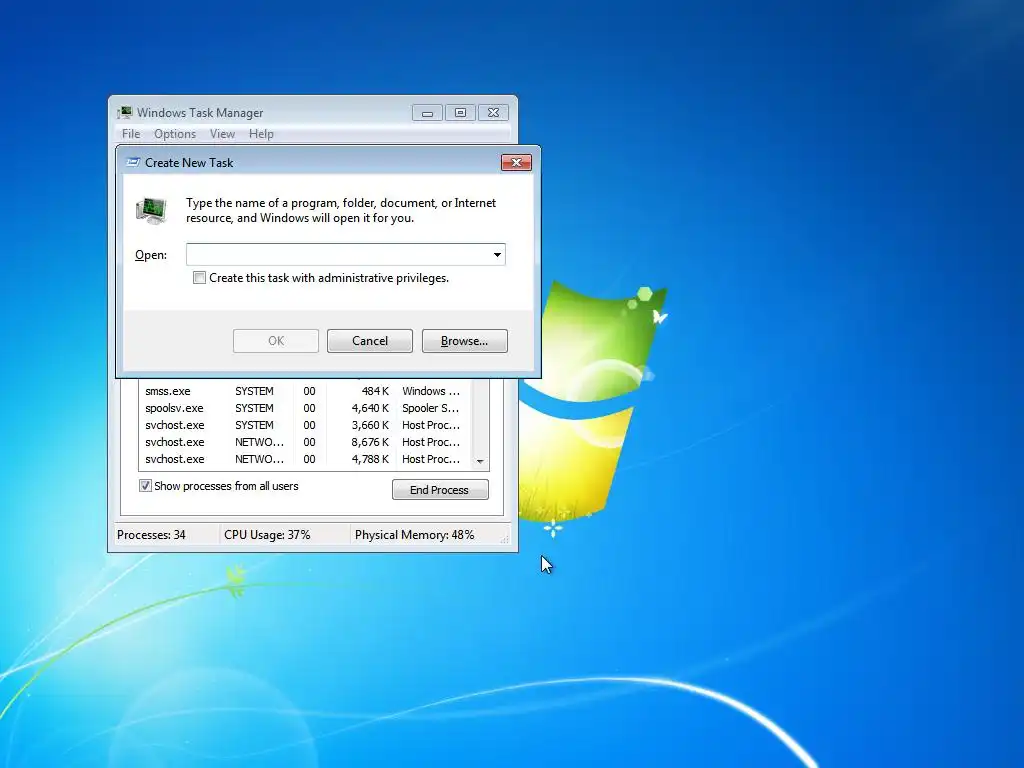Enable create task with administrative privileges
Image resolution: width=1024 pixels, height=768 pixels.
coord(199,278)
